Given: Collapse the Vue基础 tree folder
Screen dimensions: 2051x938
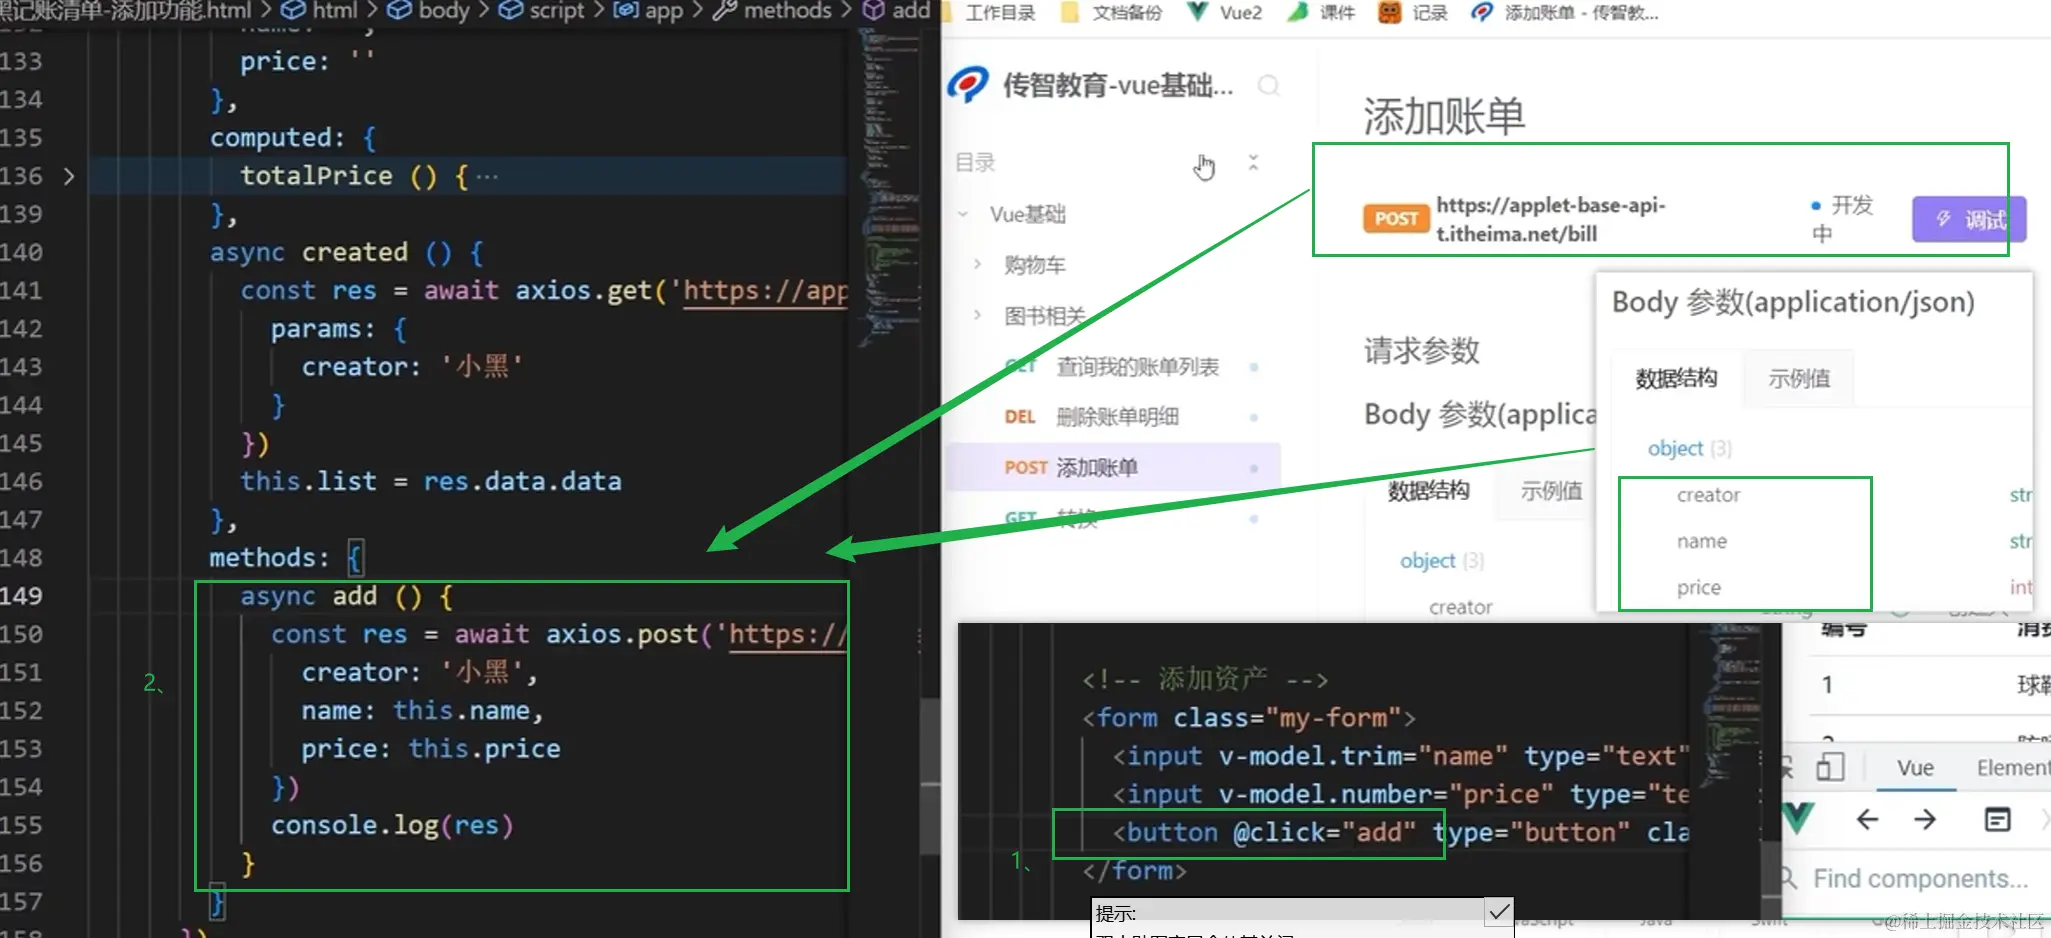Looking at the screenshot, I should pos(963,214).
